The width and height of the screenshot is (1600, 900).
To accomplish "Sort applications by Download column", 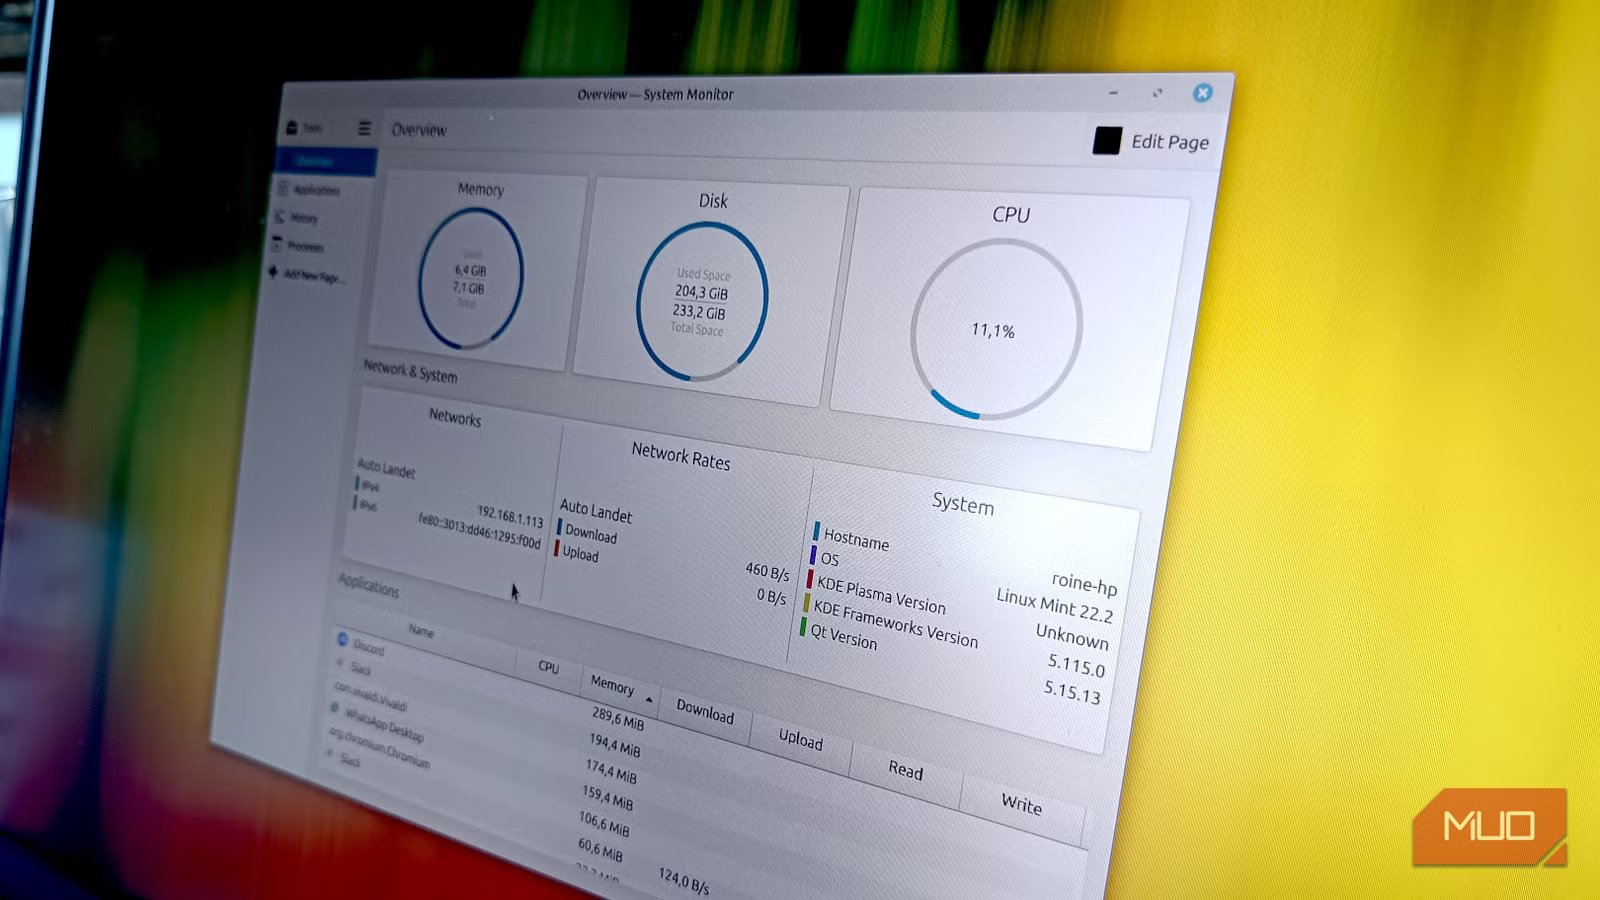I will coord(705,712).
